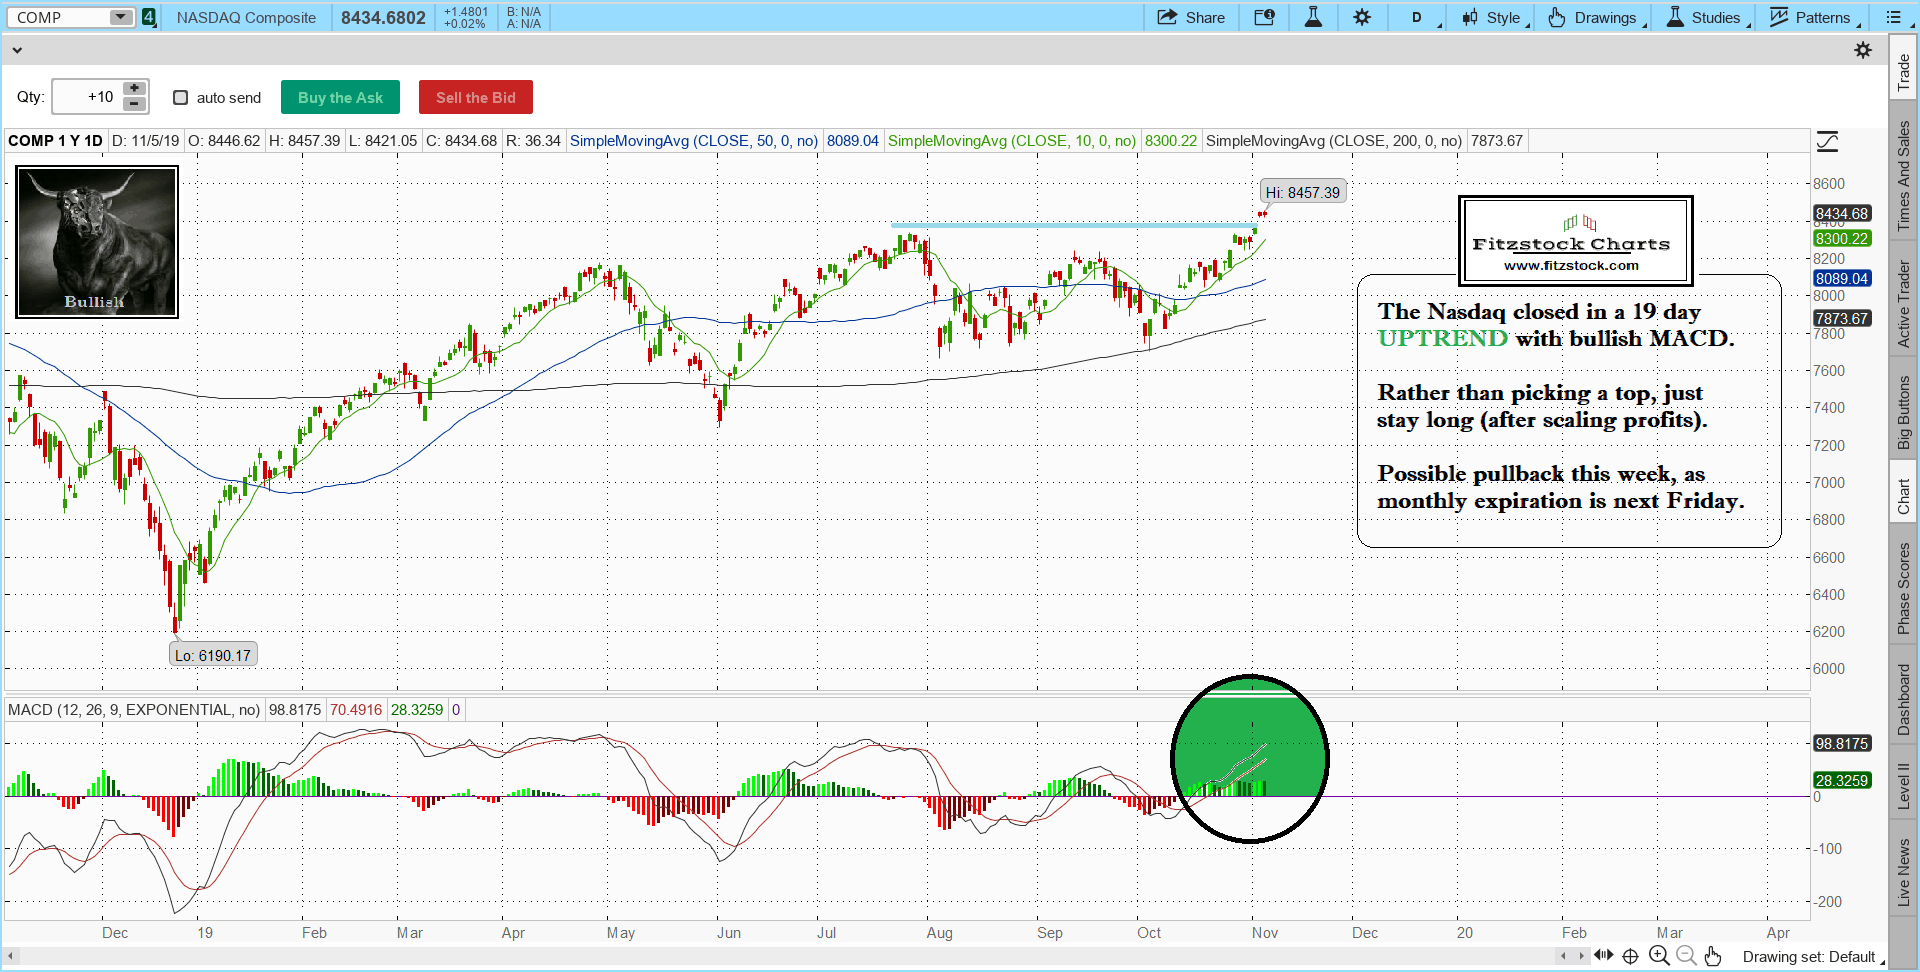Click the Share chart icon

[1190, 17]
